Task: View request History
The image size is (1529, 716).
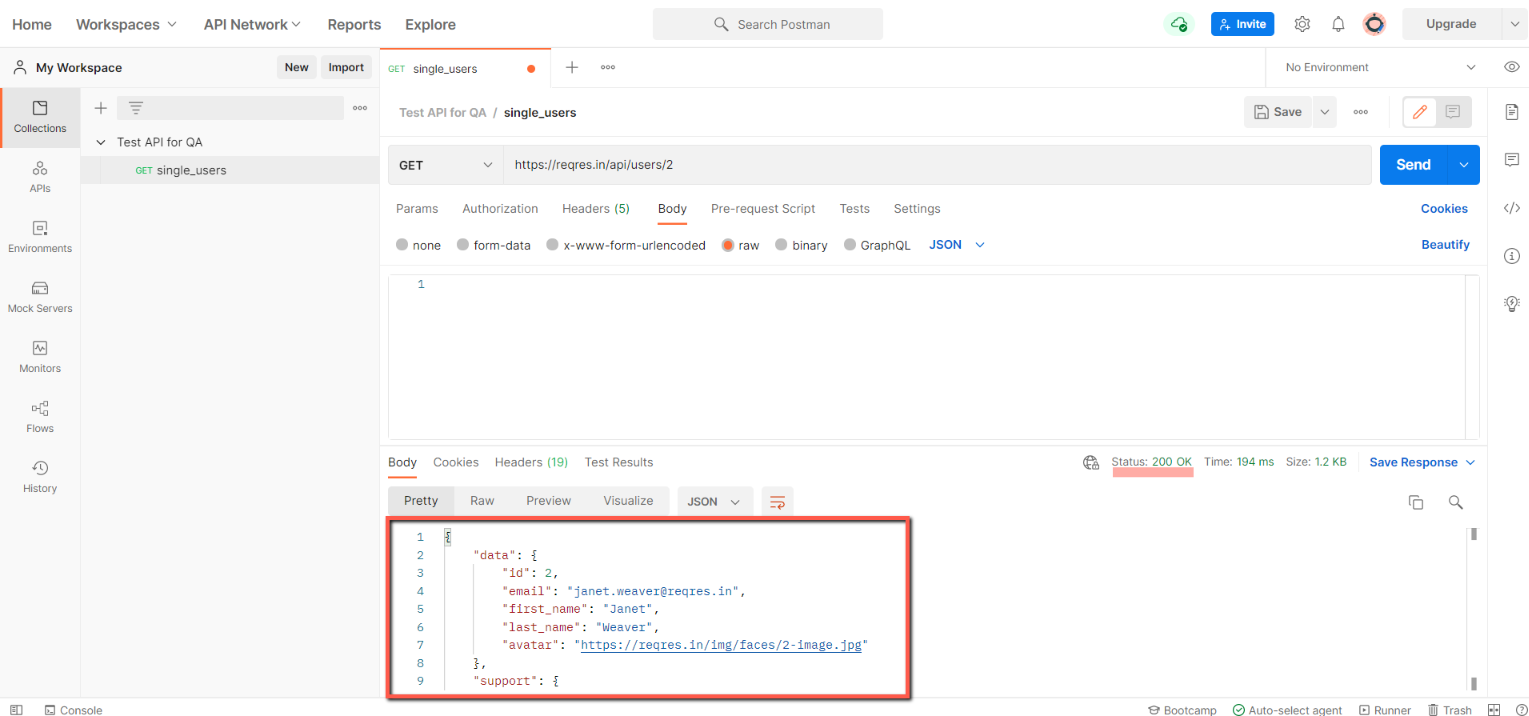Action: click(x=39, y=477)
